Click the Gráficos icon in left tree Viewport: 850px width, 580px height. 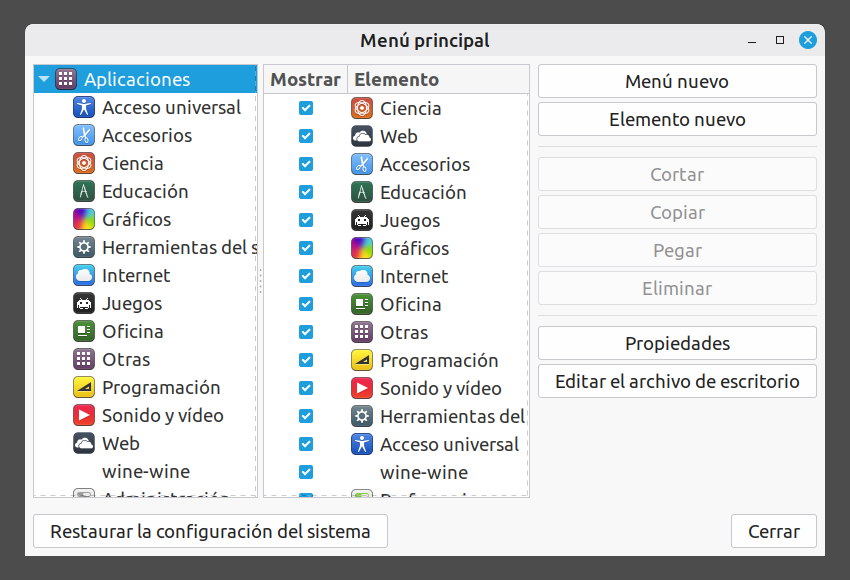84,220
